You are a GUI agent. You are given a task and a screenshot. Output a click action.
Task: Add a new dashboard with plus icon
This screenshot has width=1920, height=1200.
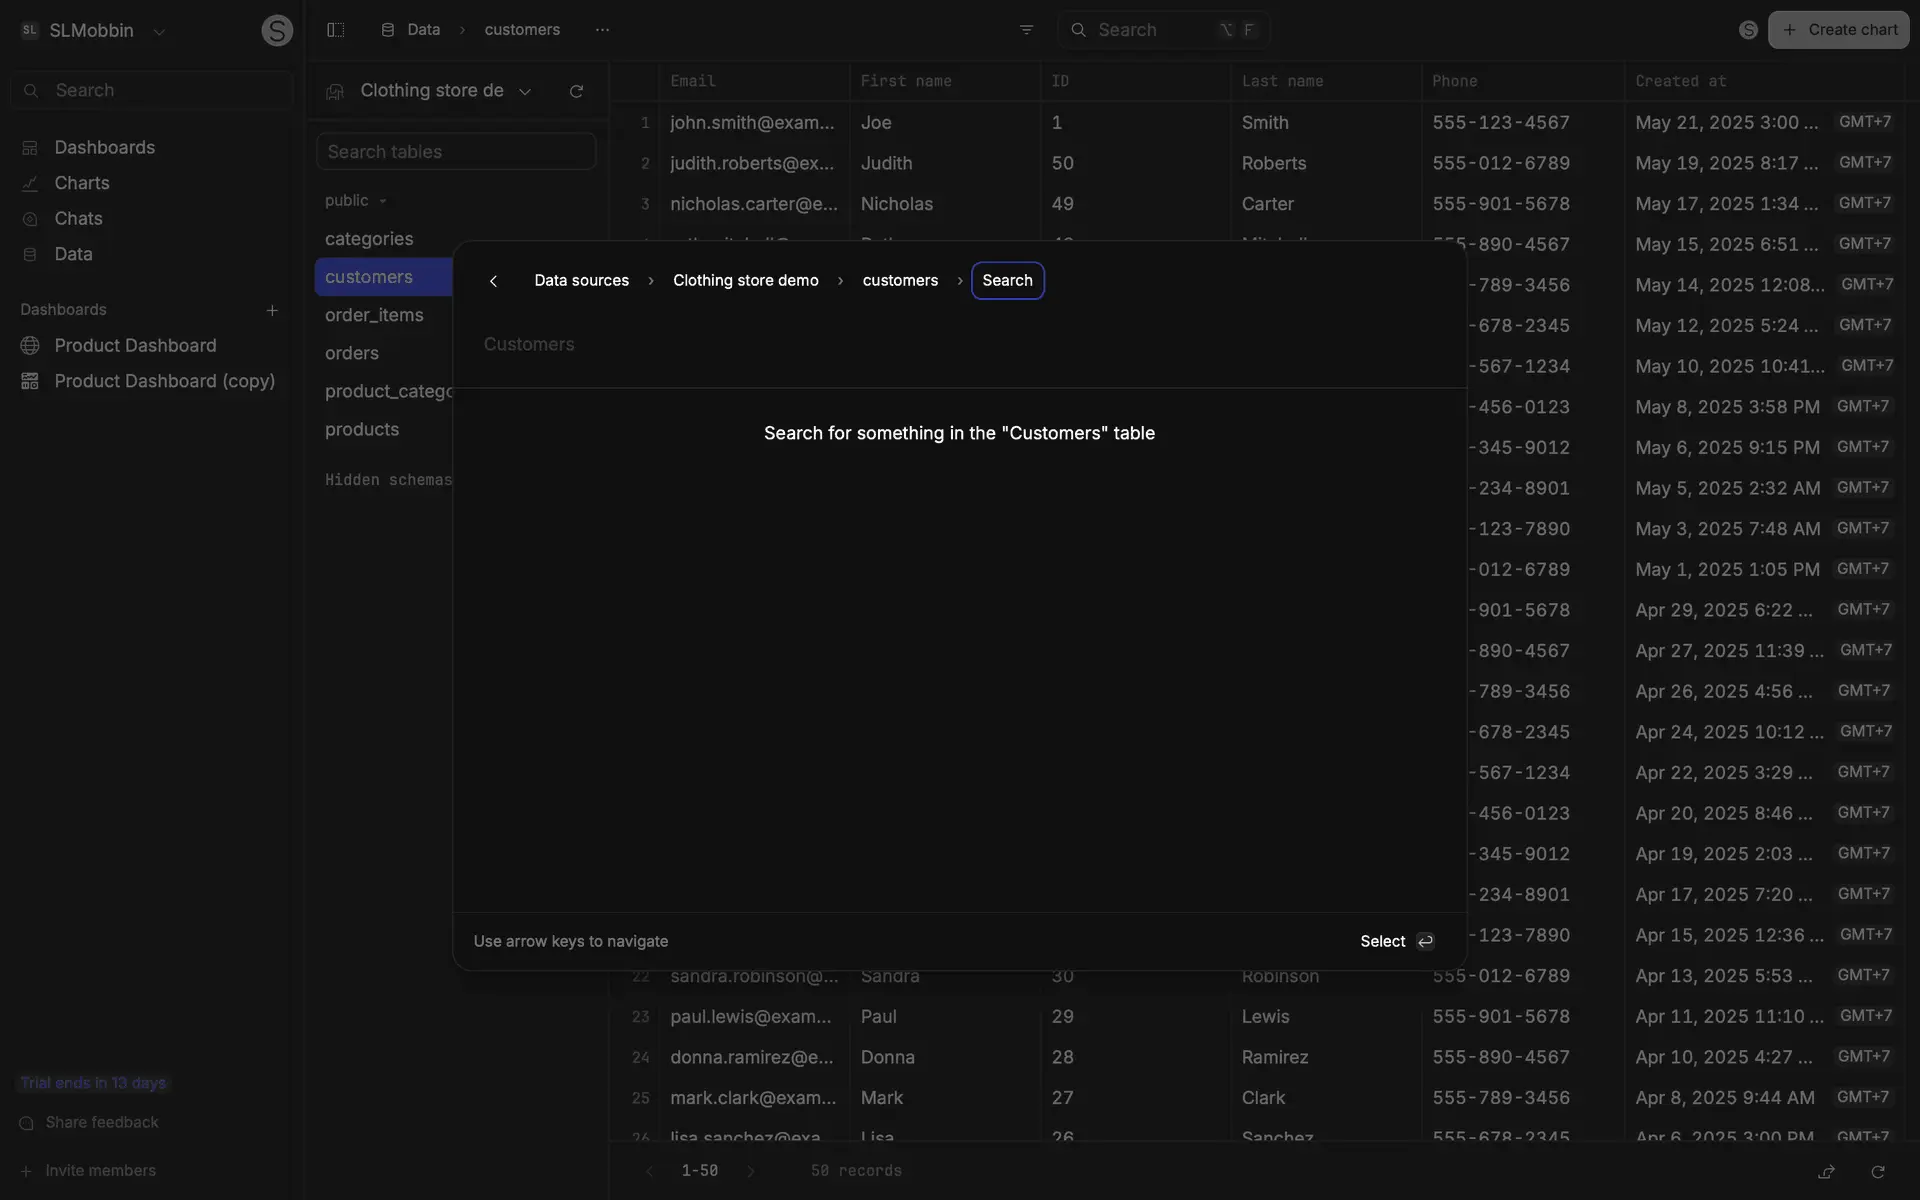coord(272,310)
